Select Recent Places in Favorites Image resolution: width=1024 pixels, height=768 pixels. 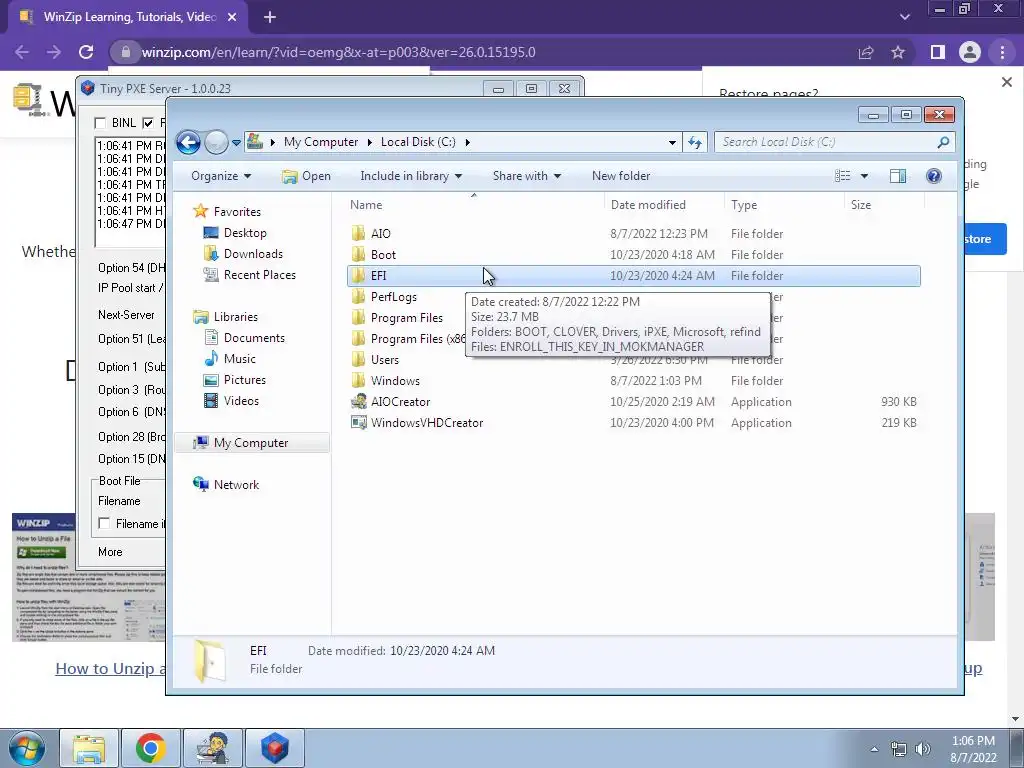point(249,275)
